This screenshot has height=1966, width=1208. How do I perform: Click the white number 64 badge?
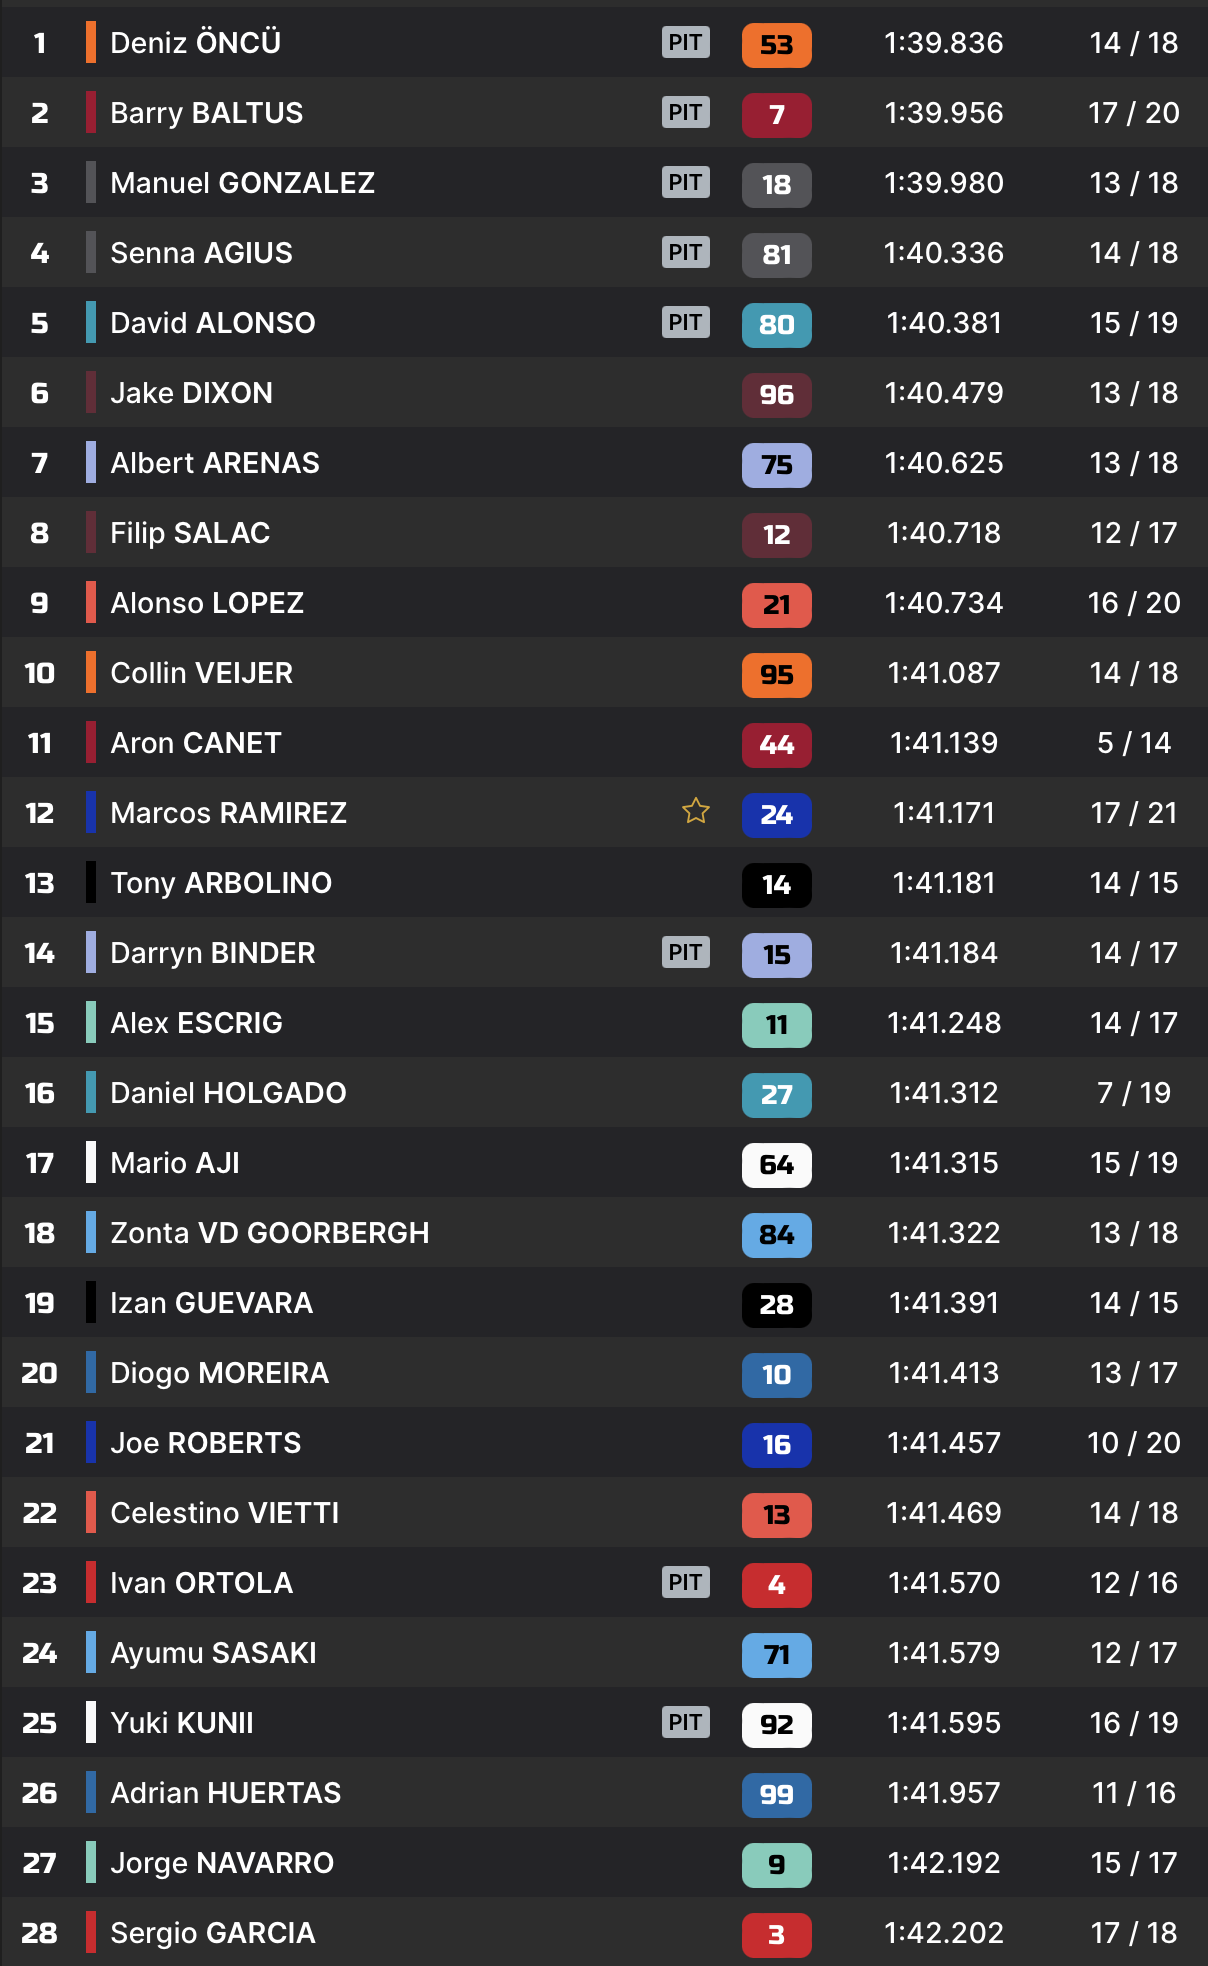(776, 1165)
